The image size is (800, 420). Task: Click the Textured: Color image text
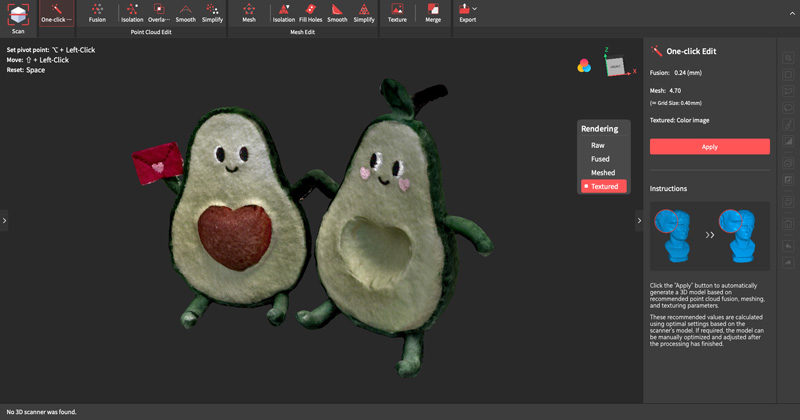[x=679, y=120]
